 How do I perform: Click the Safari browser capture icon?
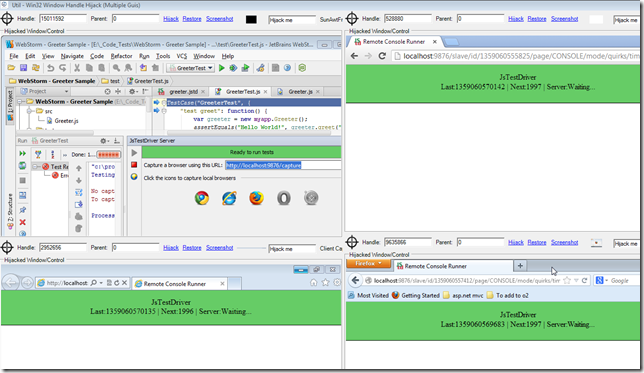[311, 198]
